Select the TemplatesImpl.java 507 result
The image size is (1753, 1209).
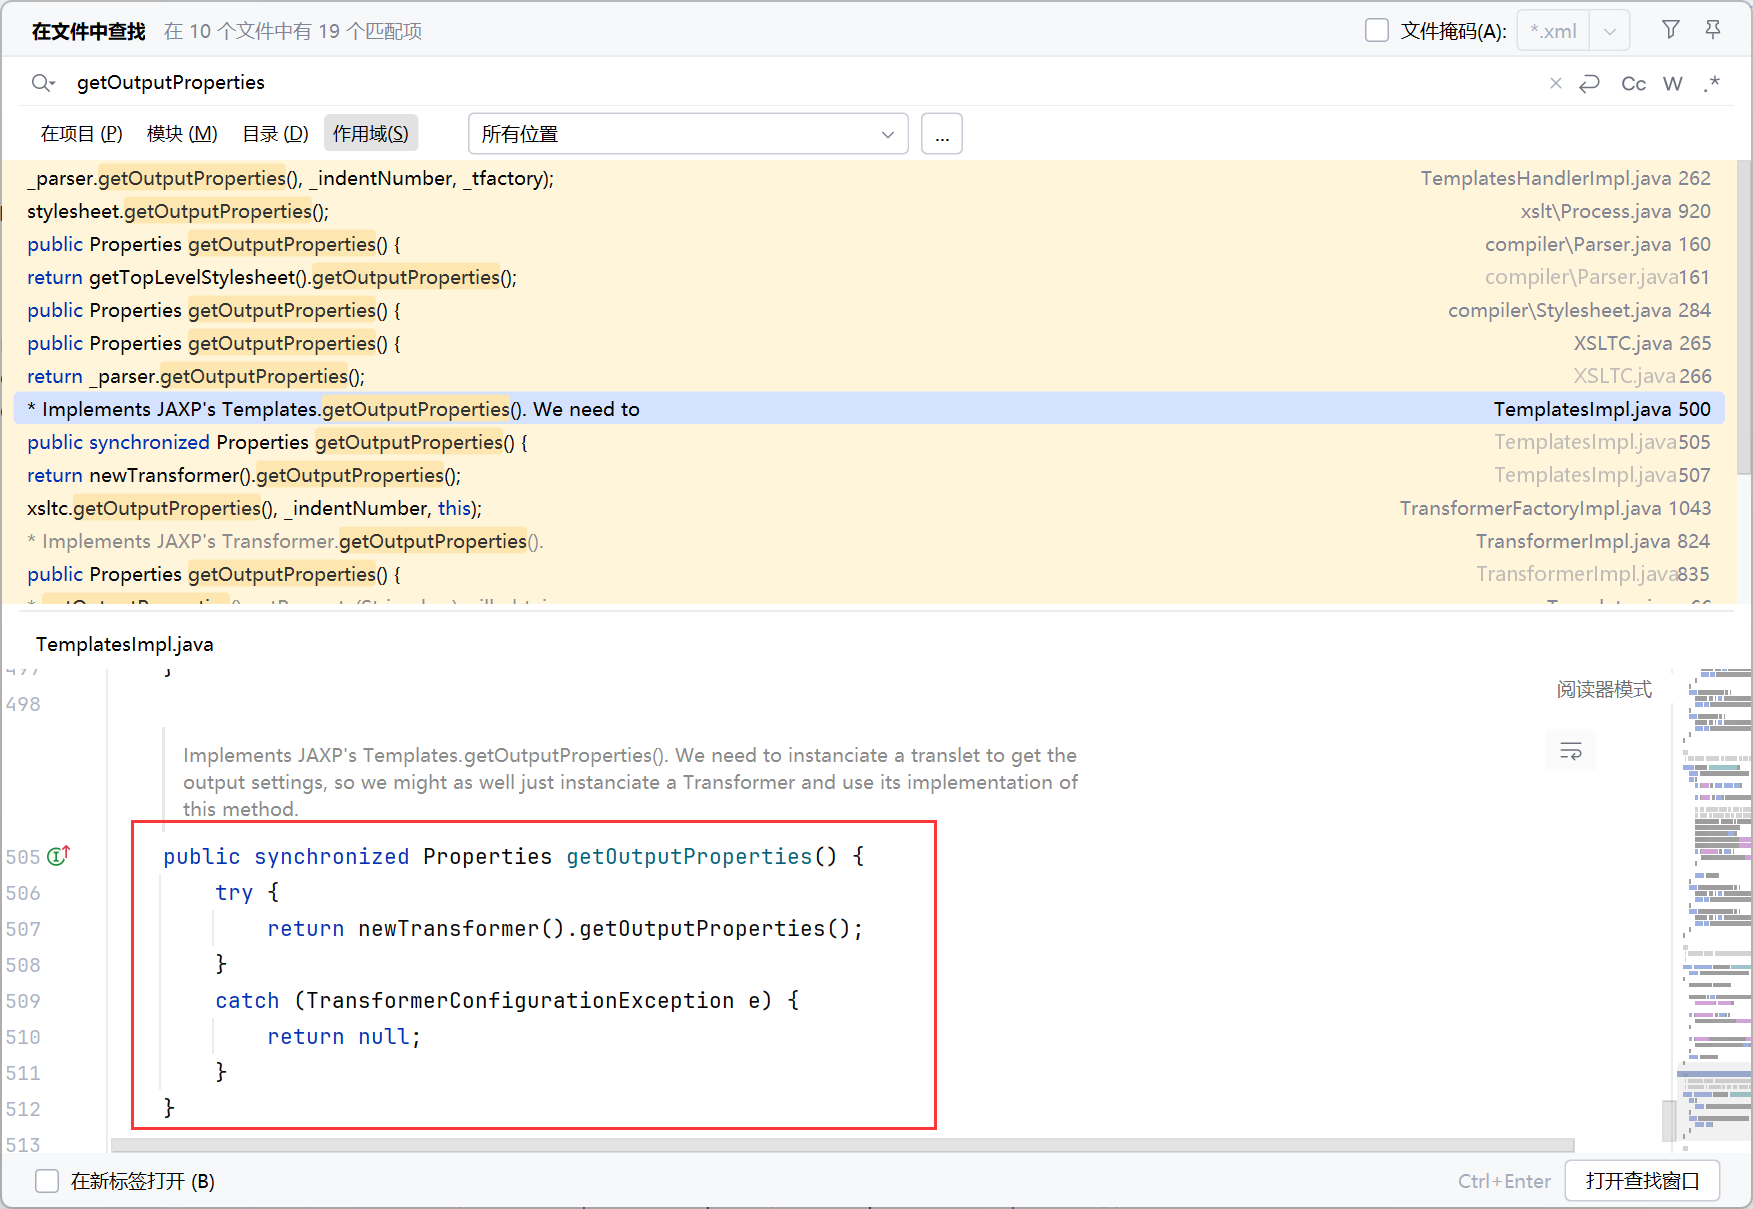[868, 476]
